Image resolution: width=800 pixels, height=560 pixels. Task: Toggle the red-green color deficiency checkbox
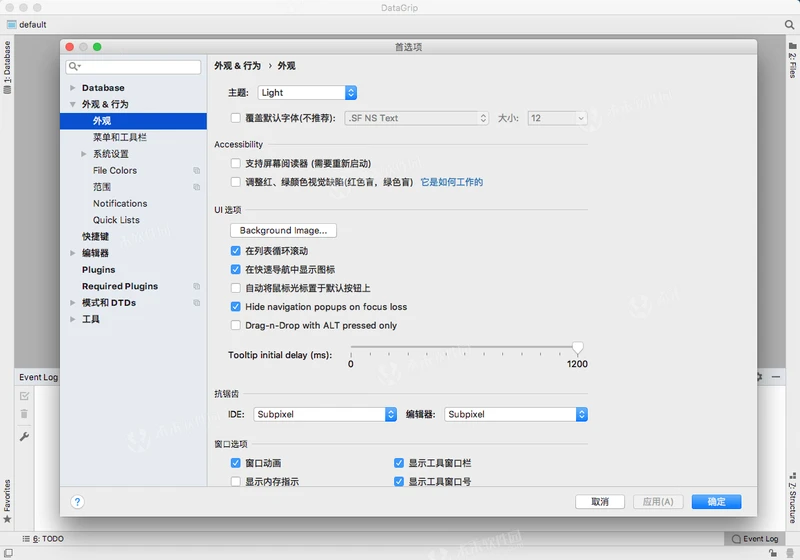coord(235,182)
